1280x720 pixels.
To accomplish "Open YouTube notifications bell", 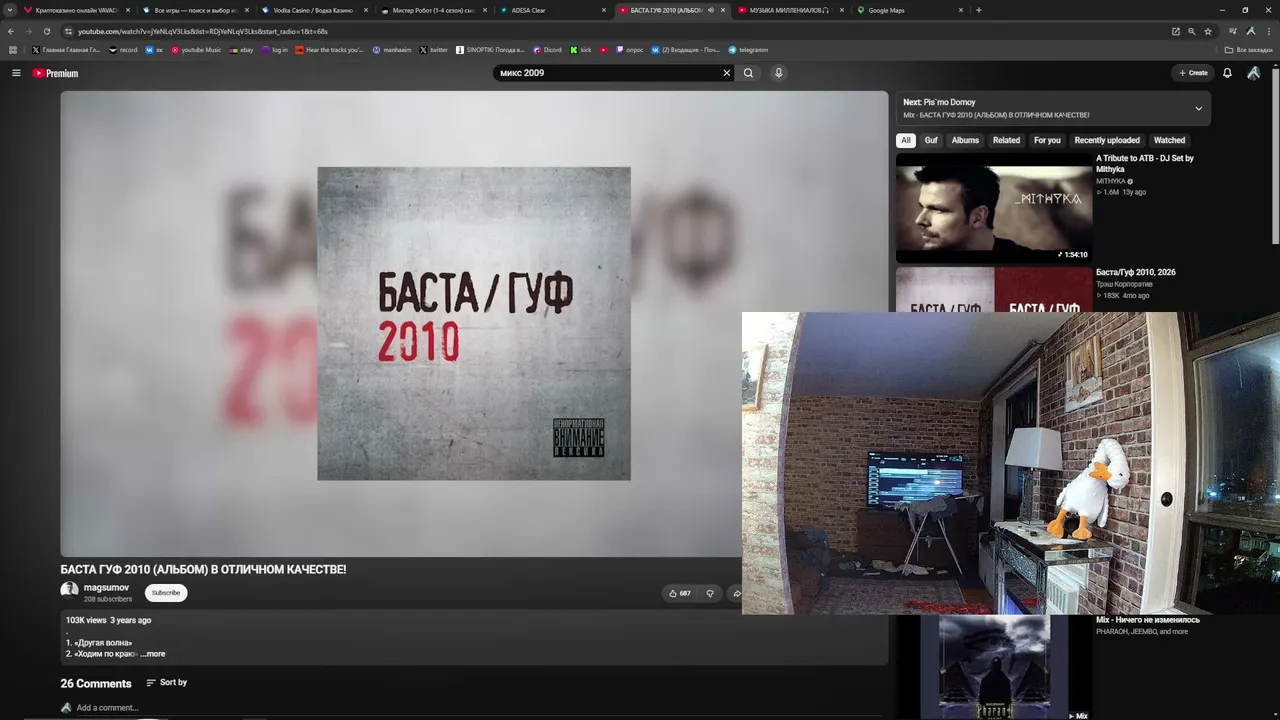I will tap(1227, 73).
